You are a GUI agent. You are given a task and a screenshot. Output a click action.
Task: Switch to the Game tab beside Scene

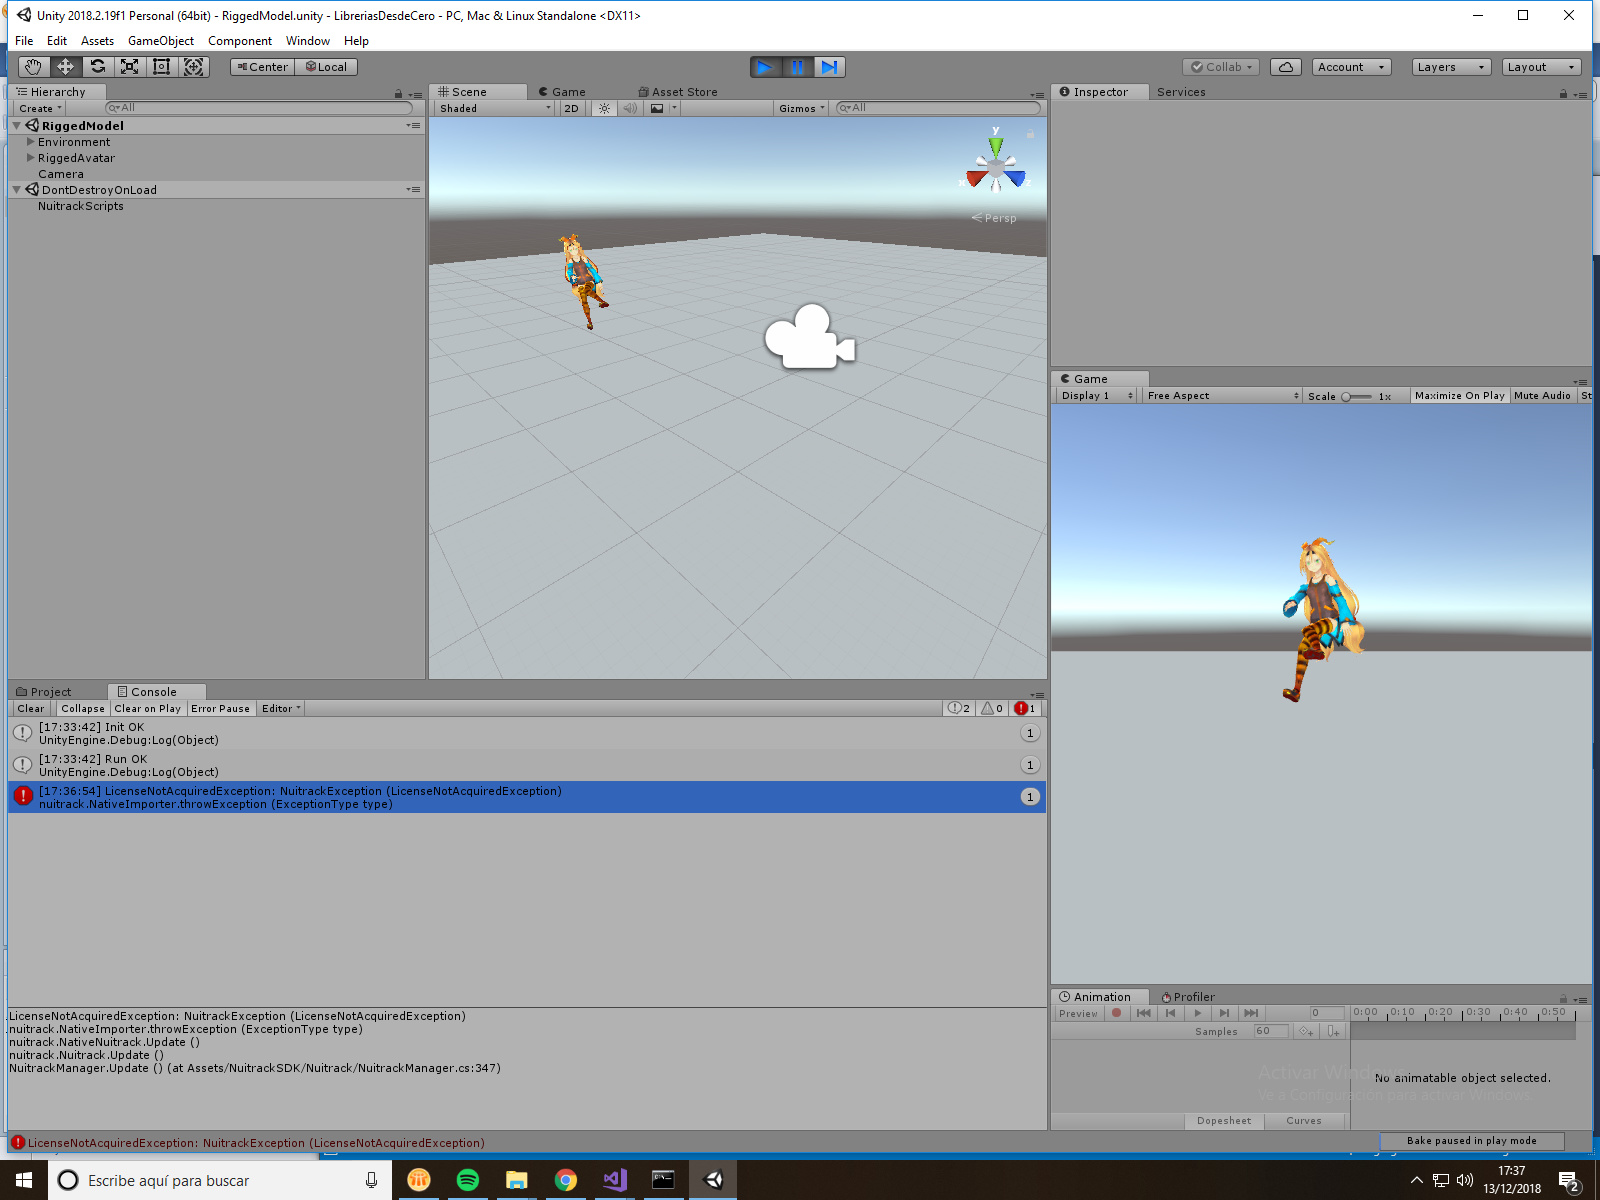pyautogui.click(x=562, y=92)
